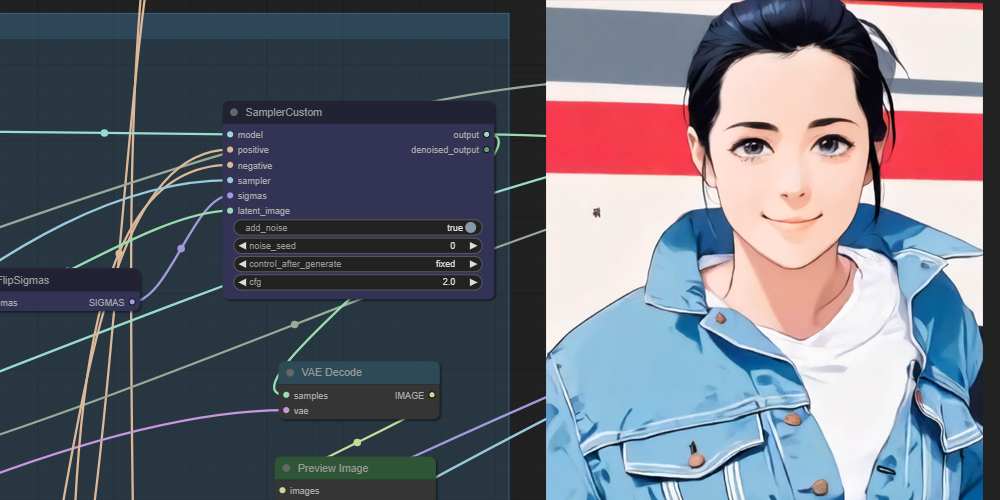1000x500 pixels.
Task: Select the Preview Image node title
Action: tap(333, 468)
